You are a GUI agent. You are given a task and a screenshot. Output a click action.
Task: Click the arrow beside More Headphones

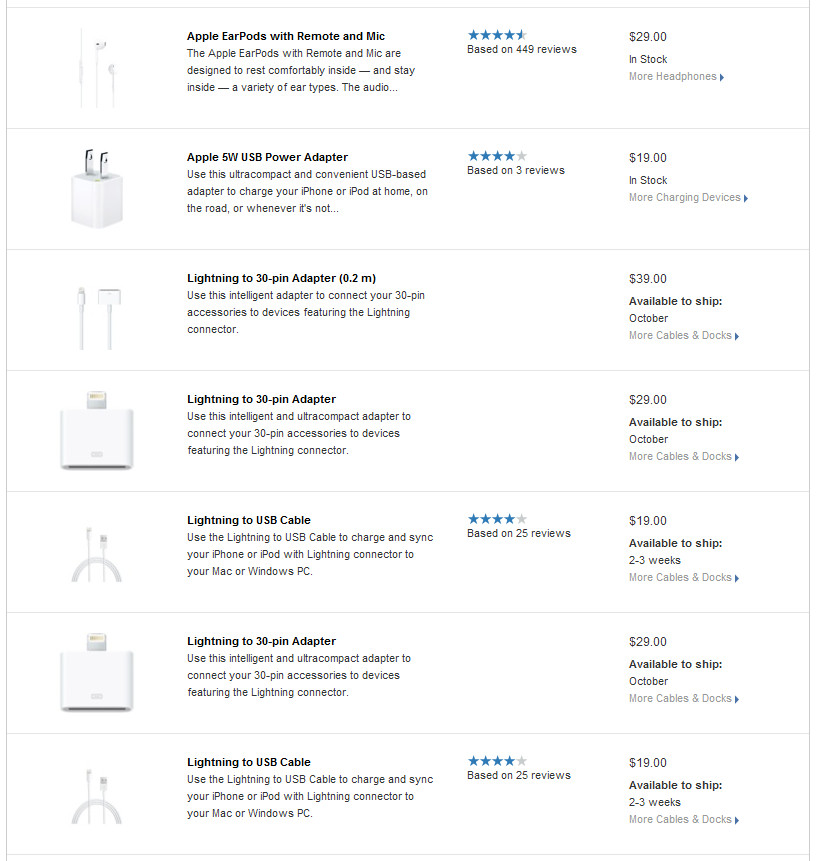coord(722,77)
